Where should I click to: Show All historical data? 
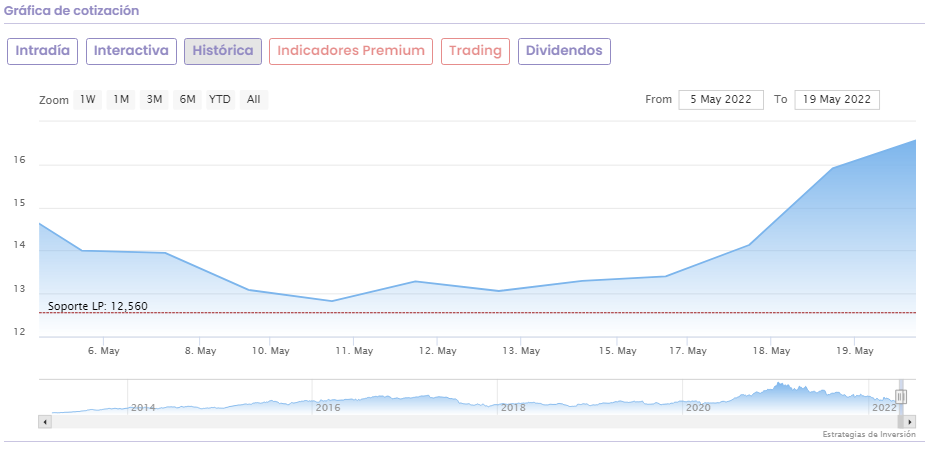[x=254, y=99]
